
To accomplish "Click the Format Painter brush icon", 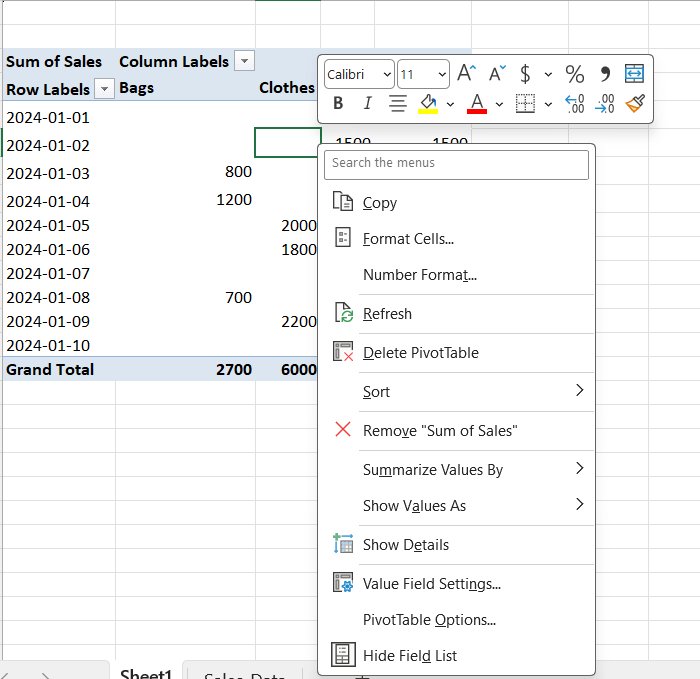I will click(x=634, y=103).
